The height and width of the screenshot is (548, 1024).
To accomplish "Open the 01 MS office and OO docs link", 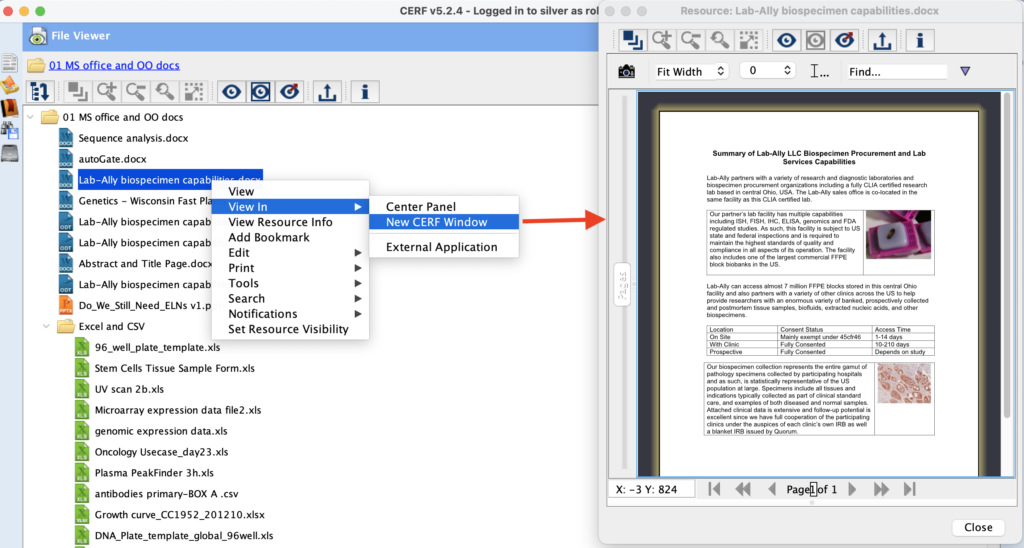I will [x=114, y=65].
